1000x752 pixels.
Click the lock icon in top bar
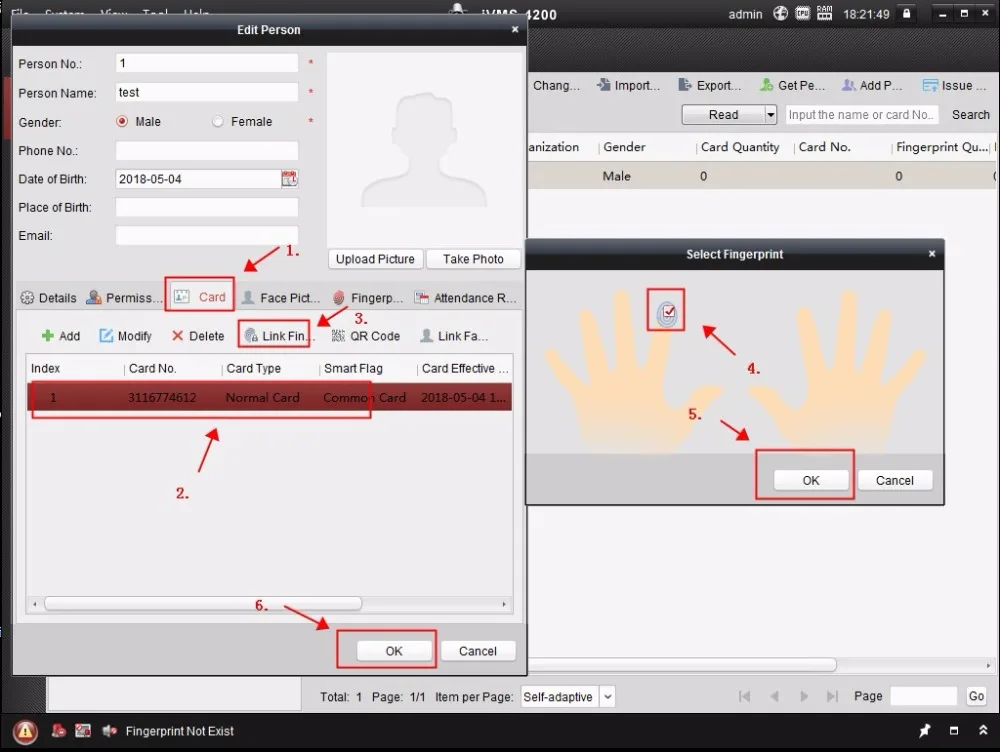[906, 13]
